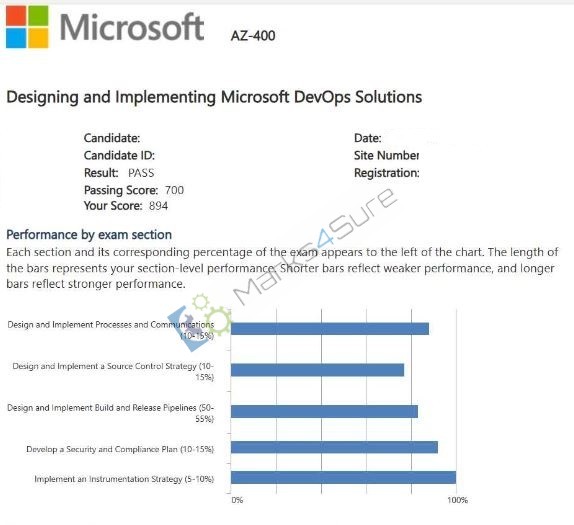Click the Marks4Sure diagonal watermark text
This screenshot has width=574, height=525.
tap(316, 246)
